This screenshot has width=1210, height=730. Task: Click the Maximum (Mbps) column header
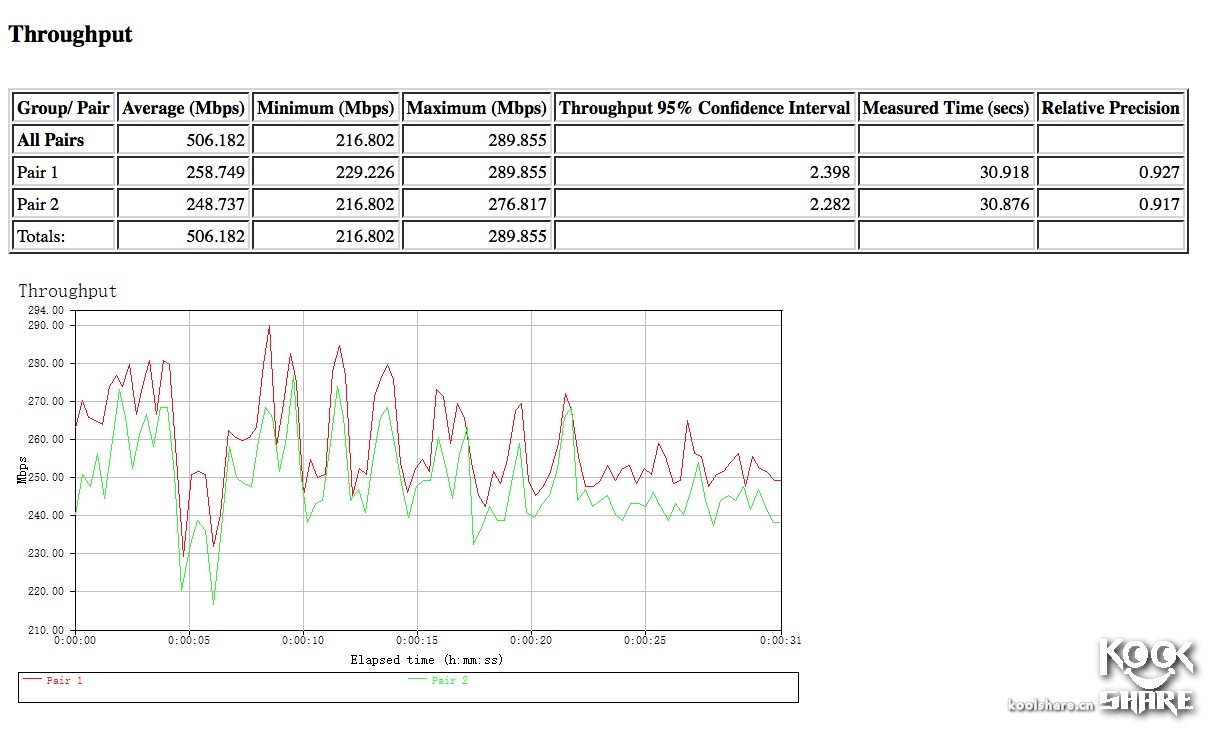coord(477,108)
